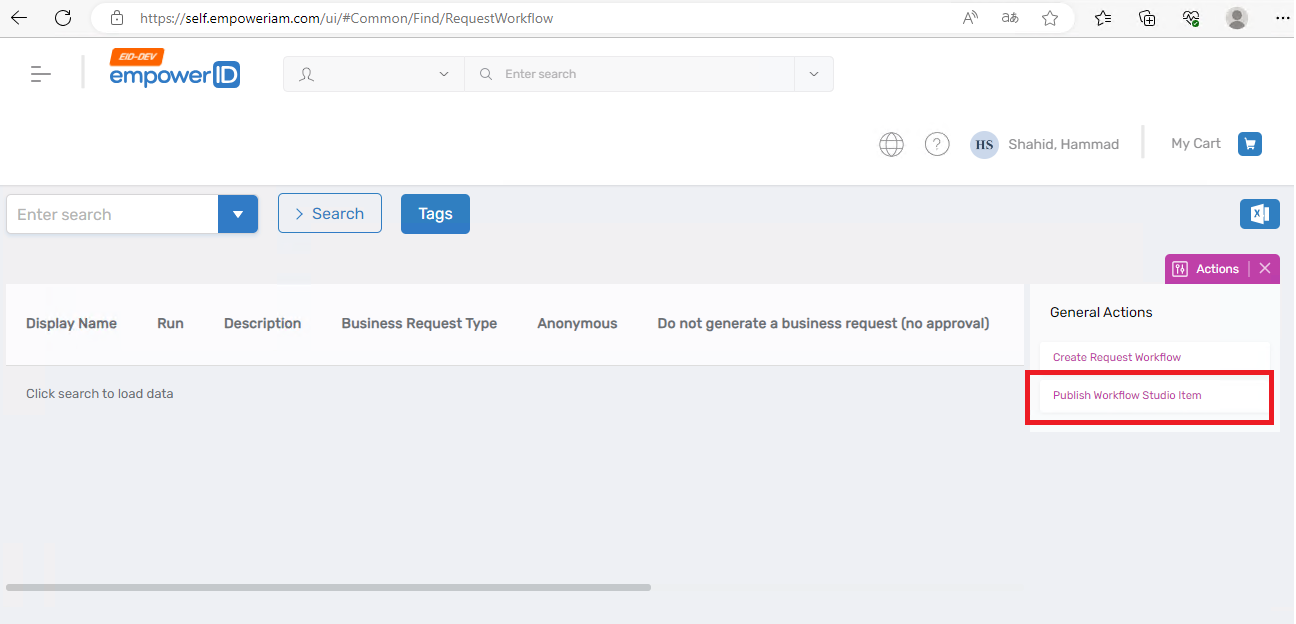Click the Search button
This screenshot has width=1296, height=624.
coord(330,213)
